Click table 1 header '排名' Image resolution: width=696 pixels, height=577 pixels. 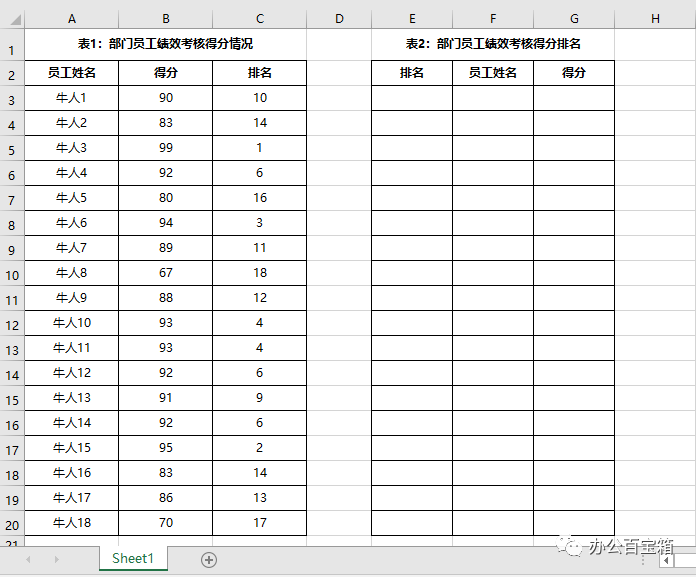click(x=260, y=73)
